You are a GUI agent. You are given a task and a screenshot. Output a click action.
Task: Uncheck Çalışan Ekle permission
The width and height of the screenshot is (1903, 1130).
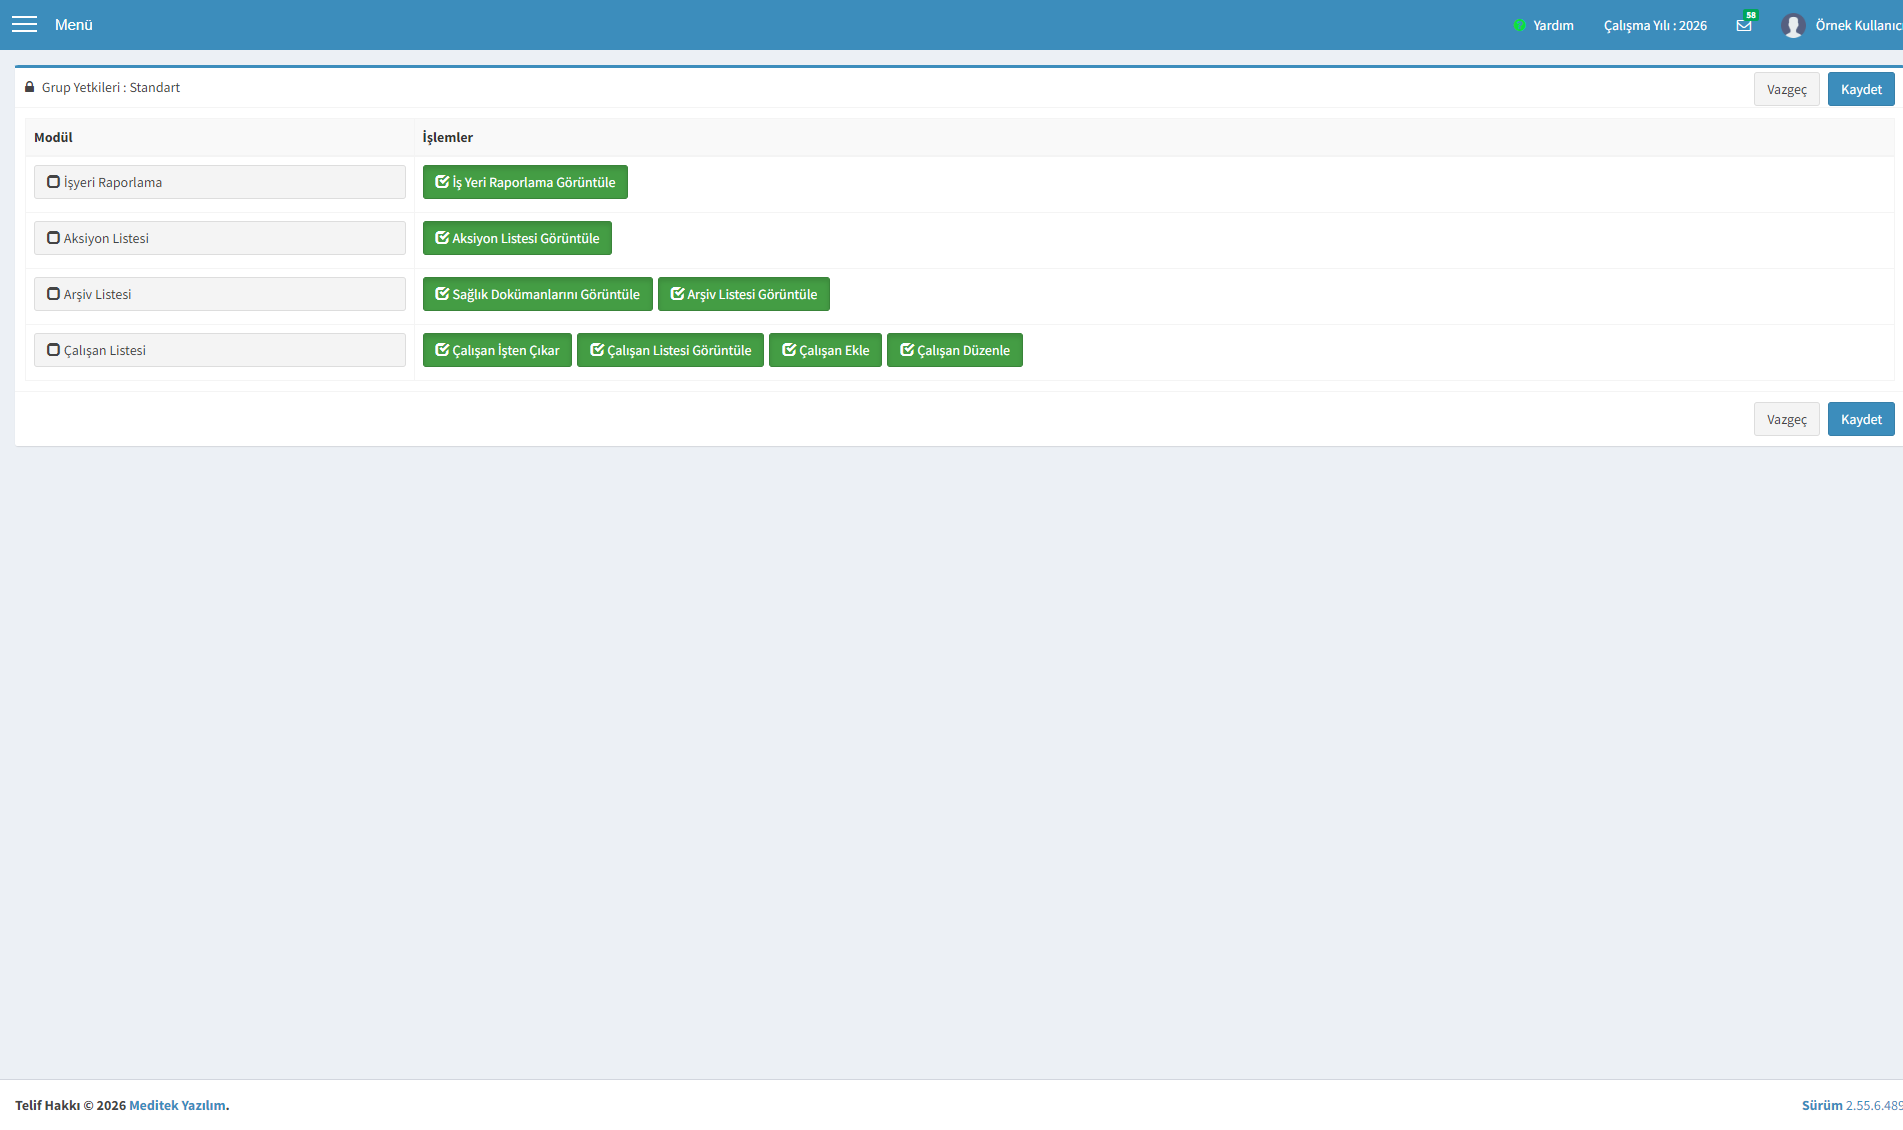pos(825,350)
